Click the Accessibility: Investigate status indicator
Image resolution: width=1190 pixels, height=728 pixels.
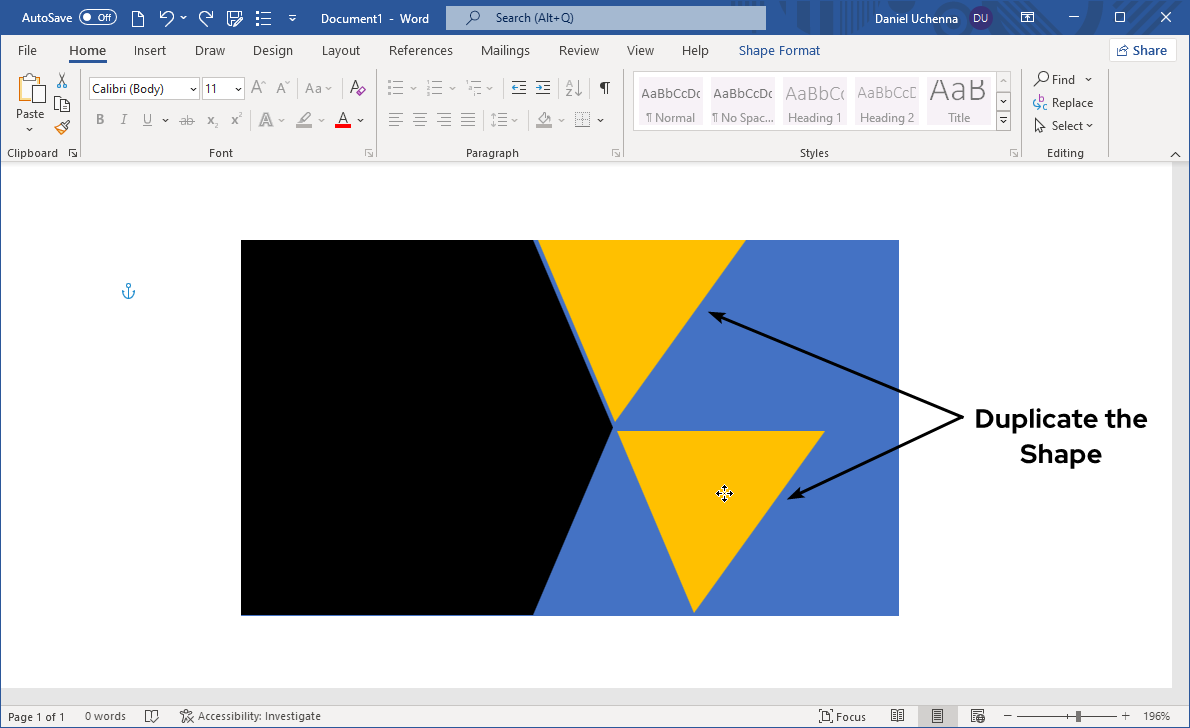click(250, 716)
